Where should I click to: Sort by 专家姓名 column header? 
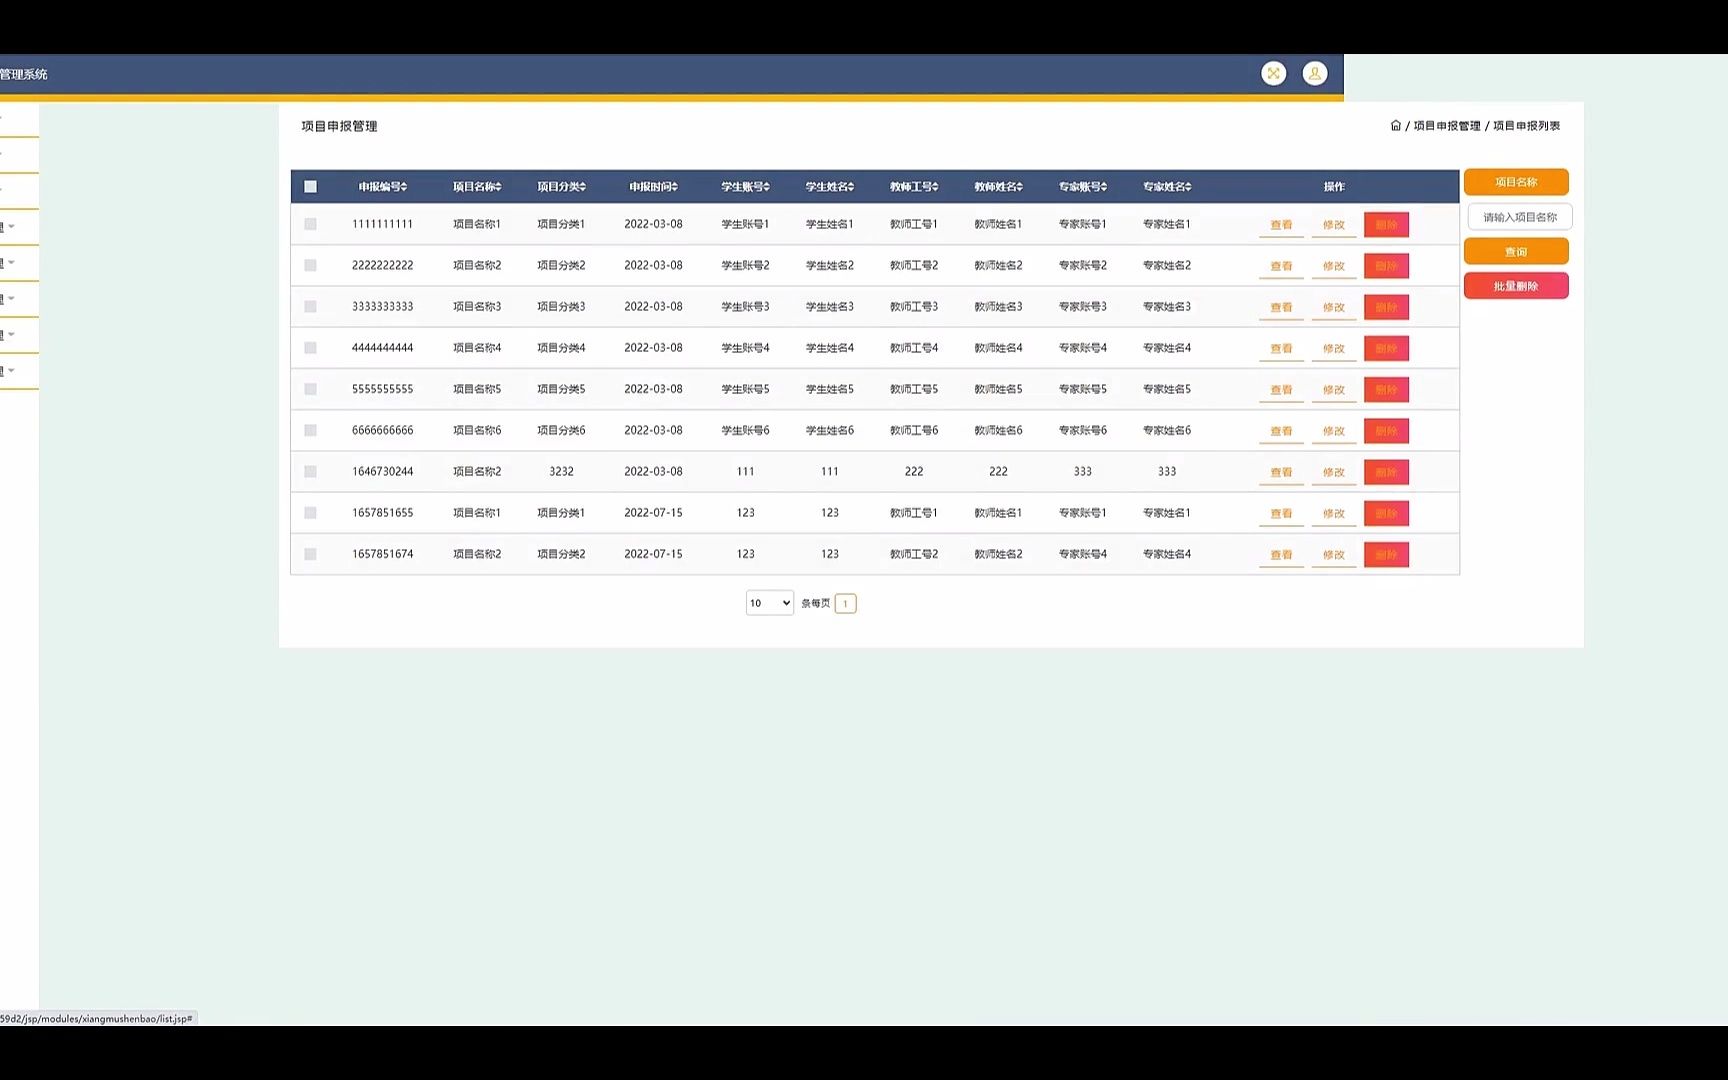(x=1167, y=186)
